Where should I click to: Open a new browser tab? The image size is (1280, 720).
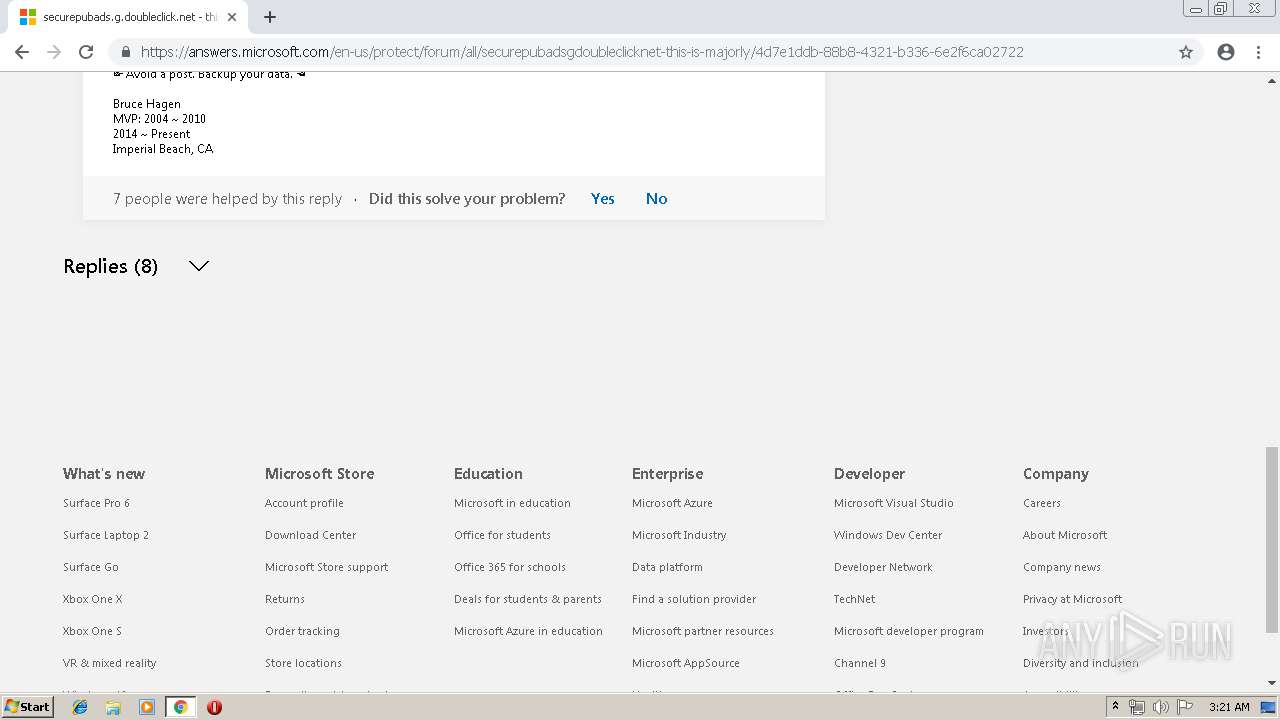click(x=270, y=17)
